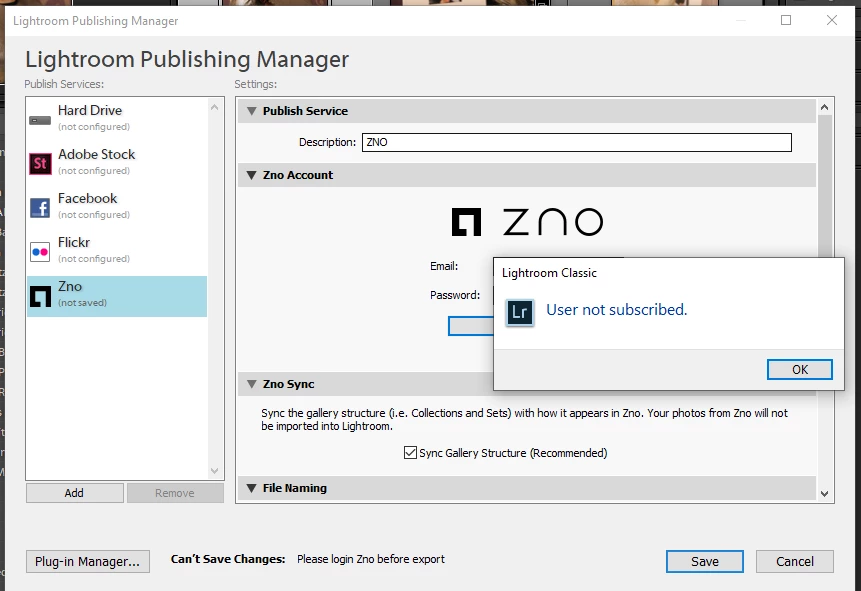861x591 pixels.
Task: Click the services list scroll up arrow
Action: click(x=215, y=107)
